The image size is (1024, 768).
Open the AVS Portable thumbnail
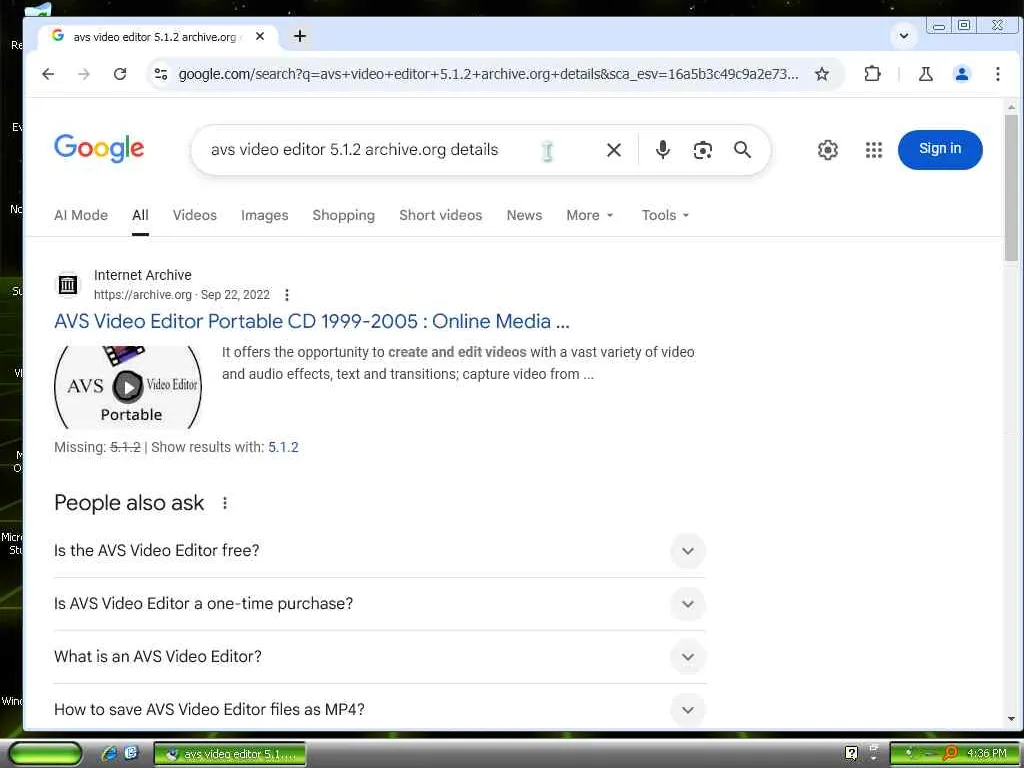128,387
